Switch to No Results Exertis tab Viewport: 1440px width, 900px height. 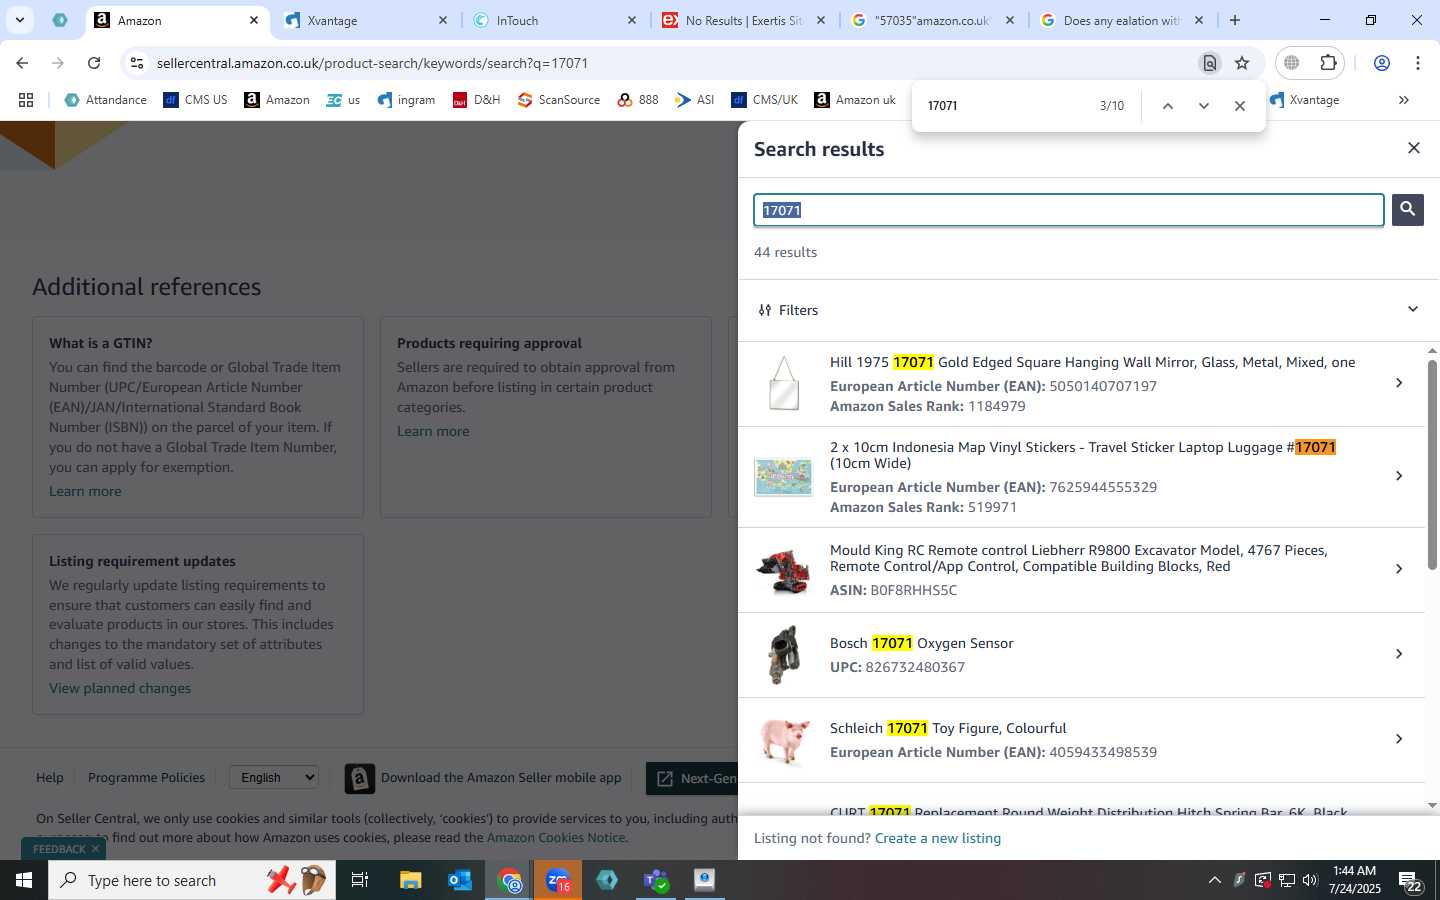click(x=744, y=20)
